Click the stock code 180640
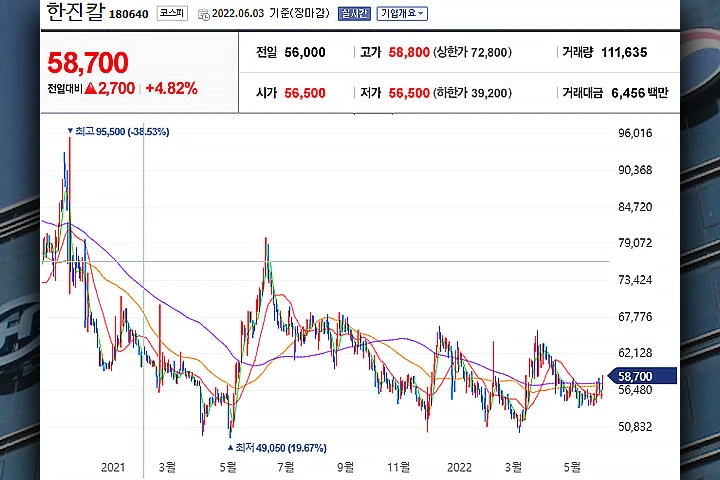Viewport: 720px width, 480px height. (129, 14)
